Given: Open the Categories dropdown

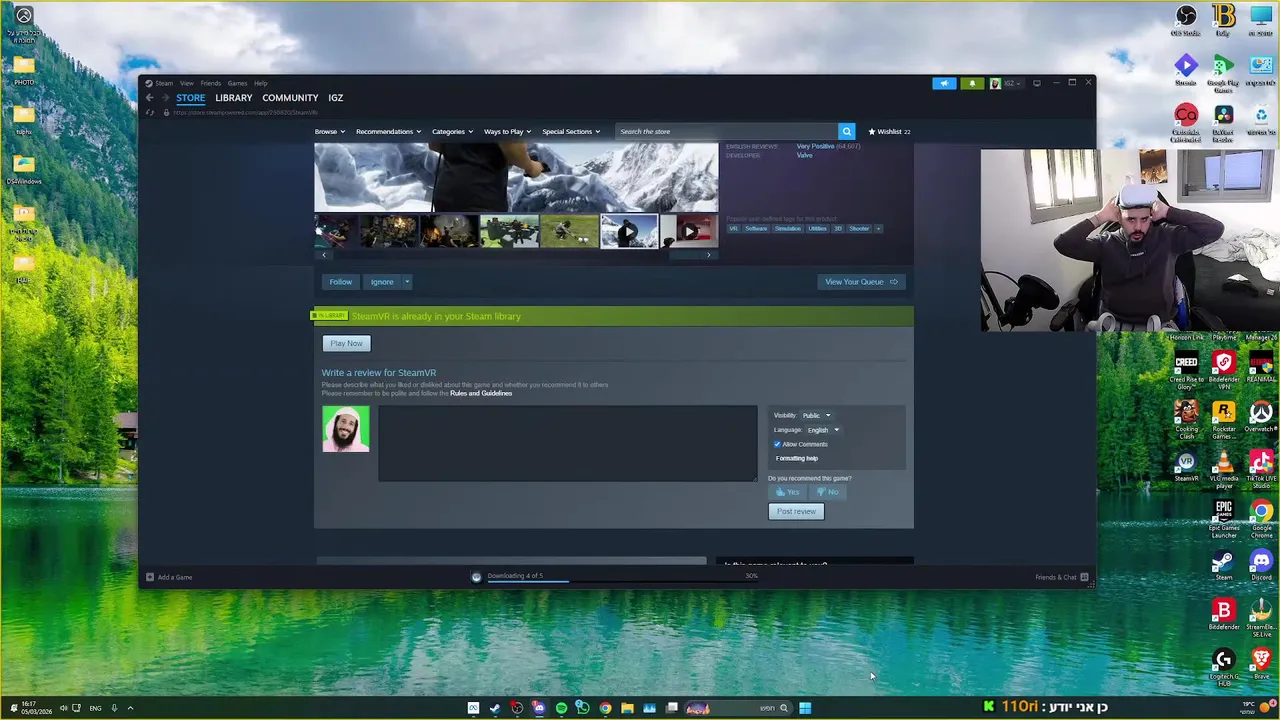Looking at the screenshot, I should click(452, 131).
